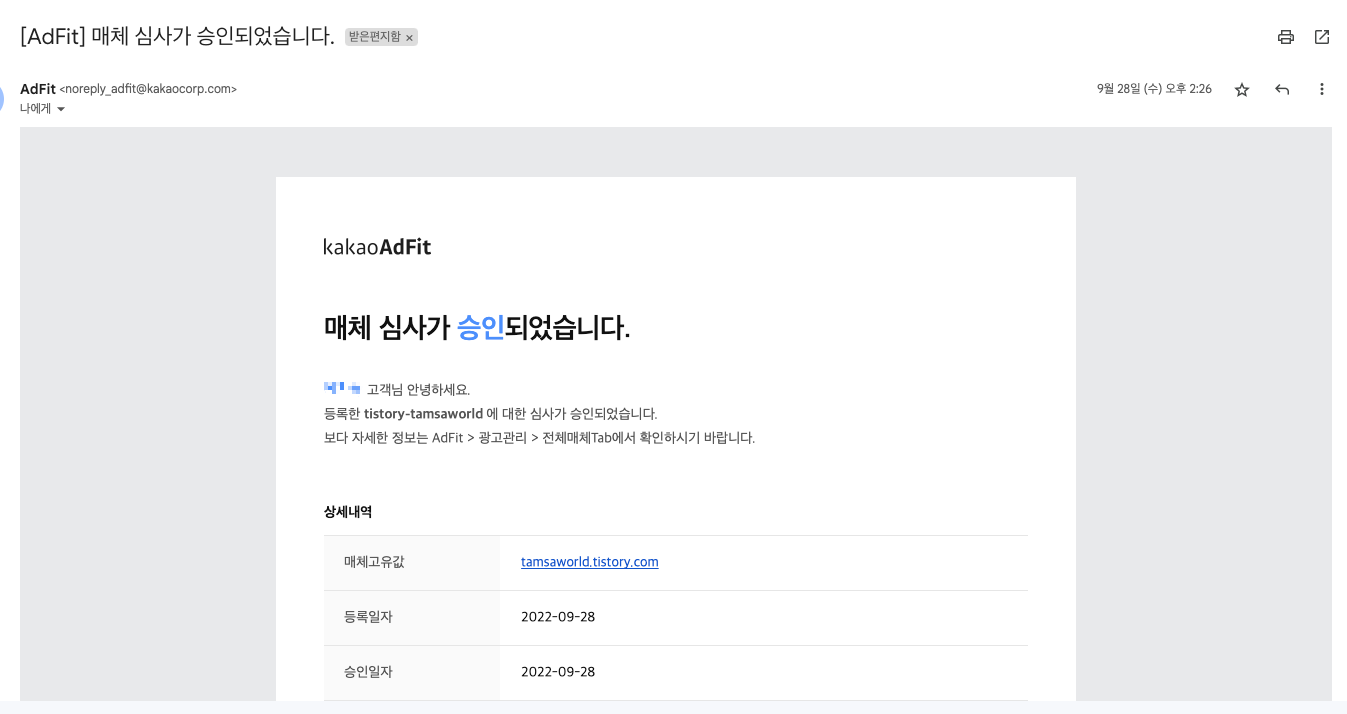Print this email using the printer icon
1347x714 pixels.
pyautogui.click(x=1286, y=37)
